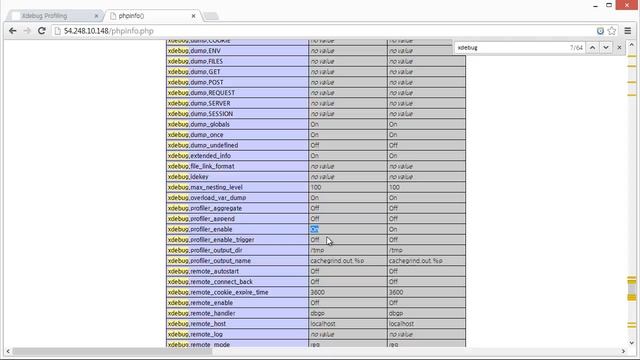This screenshot has width=640, height=360.
Task: Click the scroll left arrow of horizontal scrollbar
Action: click(x=8, y=351)
